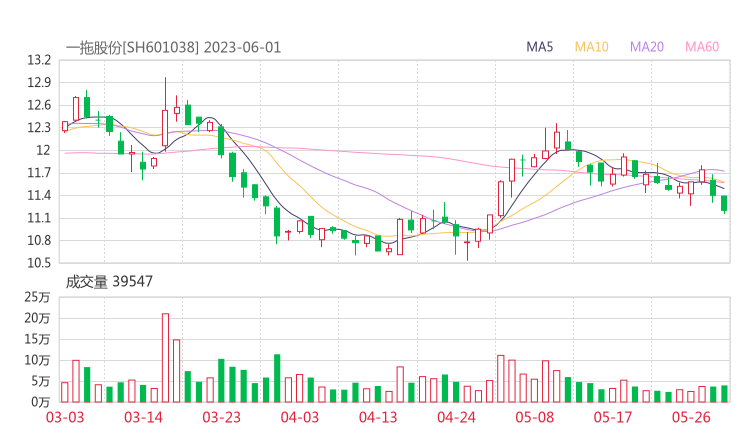
Task: Select the 11.7 price axis label
Action: (x=39, y=173)
